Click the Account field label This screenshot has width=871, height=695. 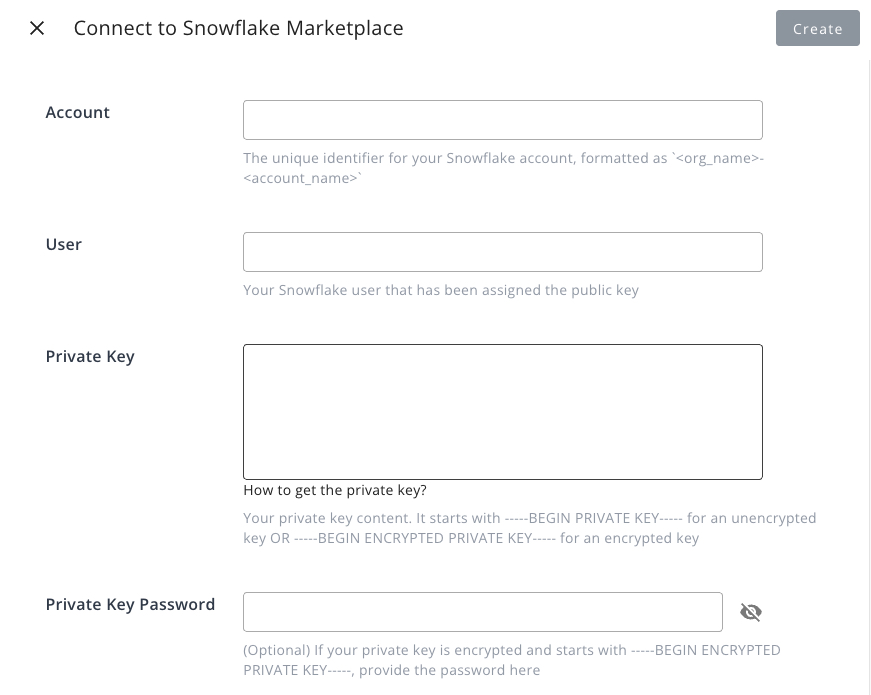78,113
